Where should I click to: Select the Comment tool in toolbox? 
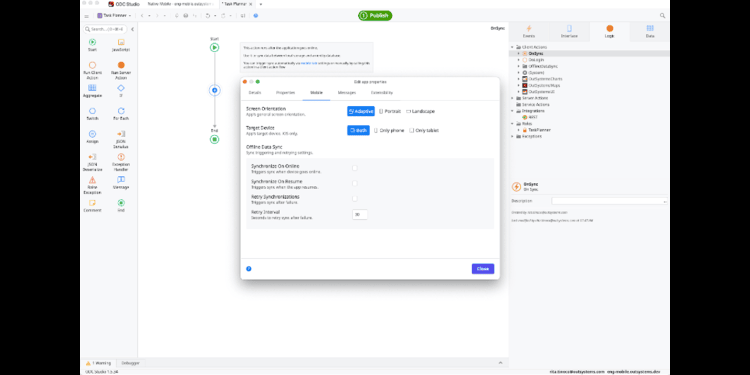click(92, 206)
